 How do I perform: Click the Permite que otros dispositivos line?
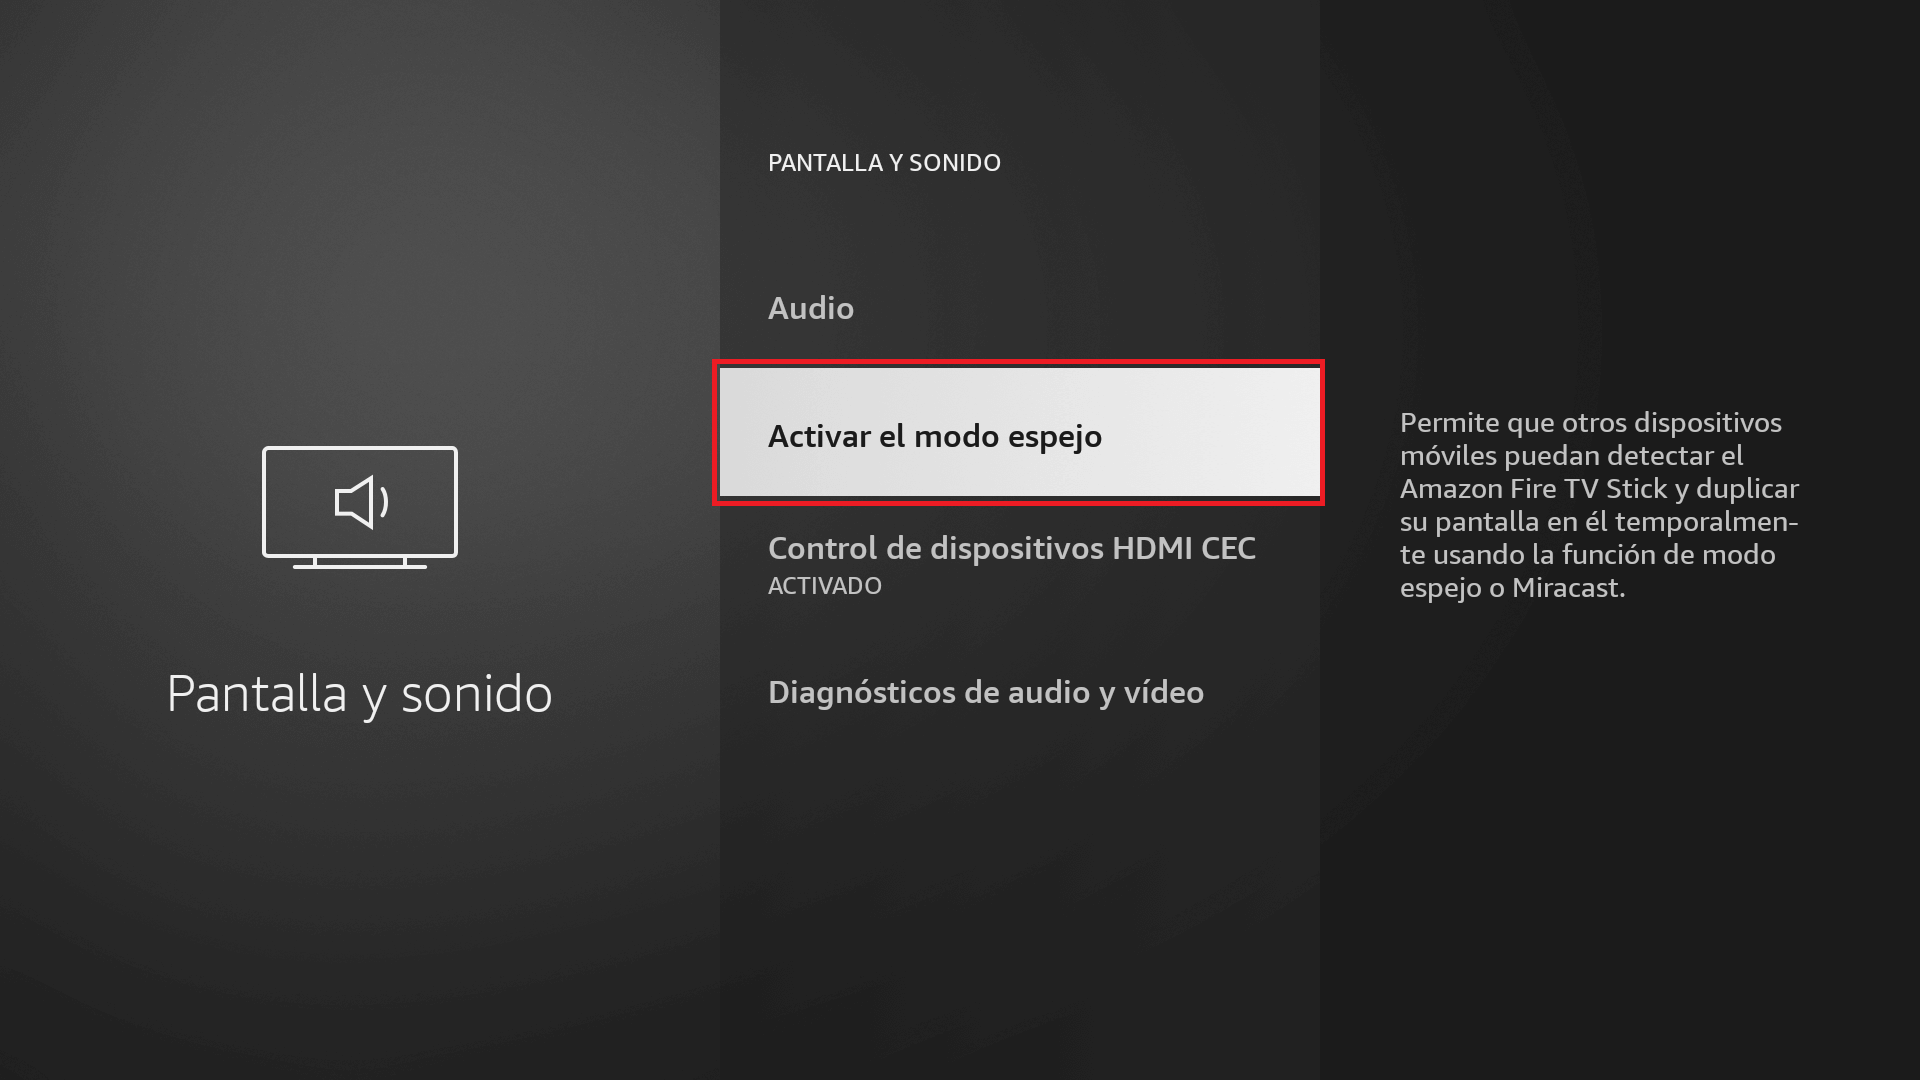pyautogui.click(x=1591, y=423)
